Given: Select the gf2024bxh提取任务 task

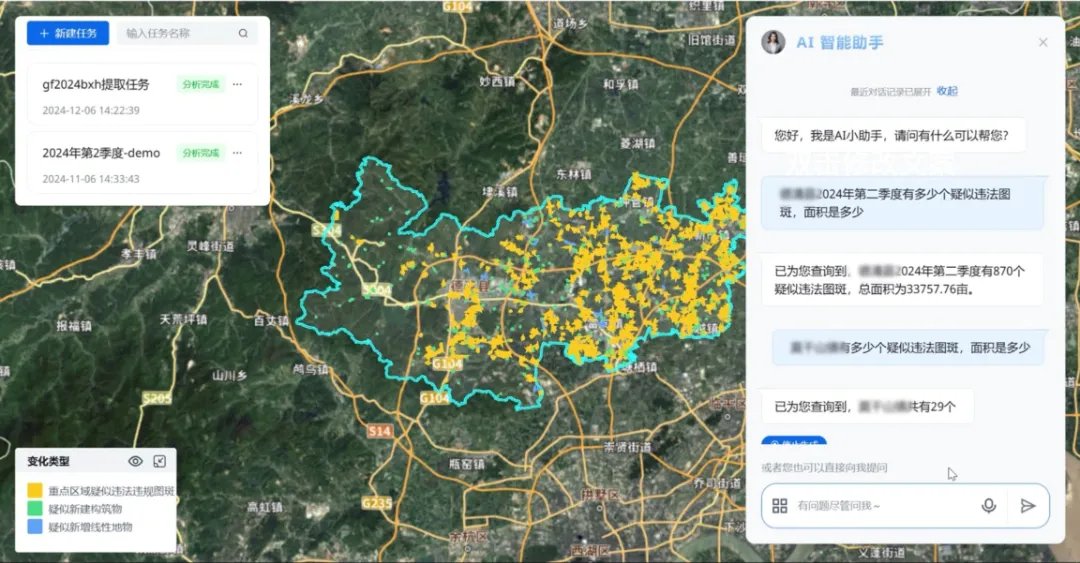Looking at the screenshot, I should pos(96,85).
